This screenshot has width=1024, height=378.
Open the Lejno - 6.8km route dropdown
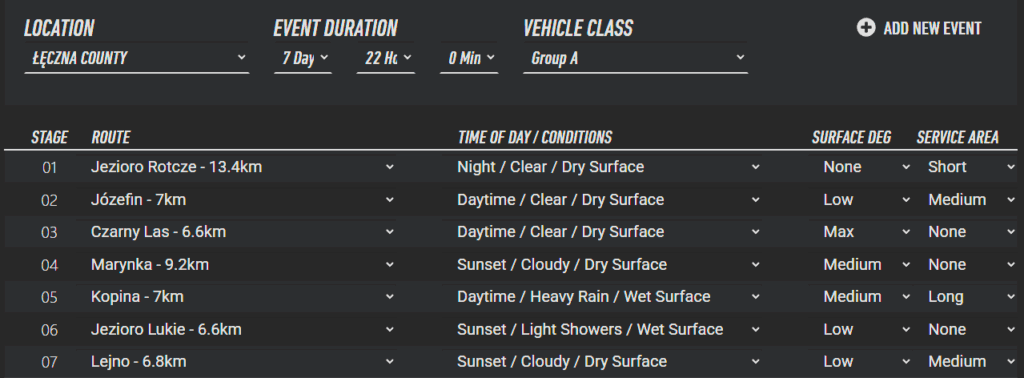pos(242,362)
